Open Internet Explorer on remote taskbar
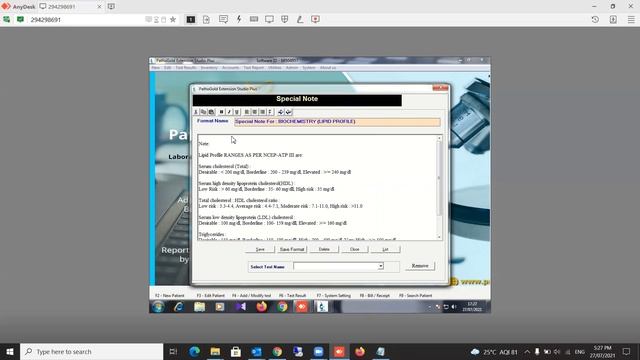The width and height of the screenshot is (640, 360). [179, 307]
